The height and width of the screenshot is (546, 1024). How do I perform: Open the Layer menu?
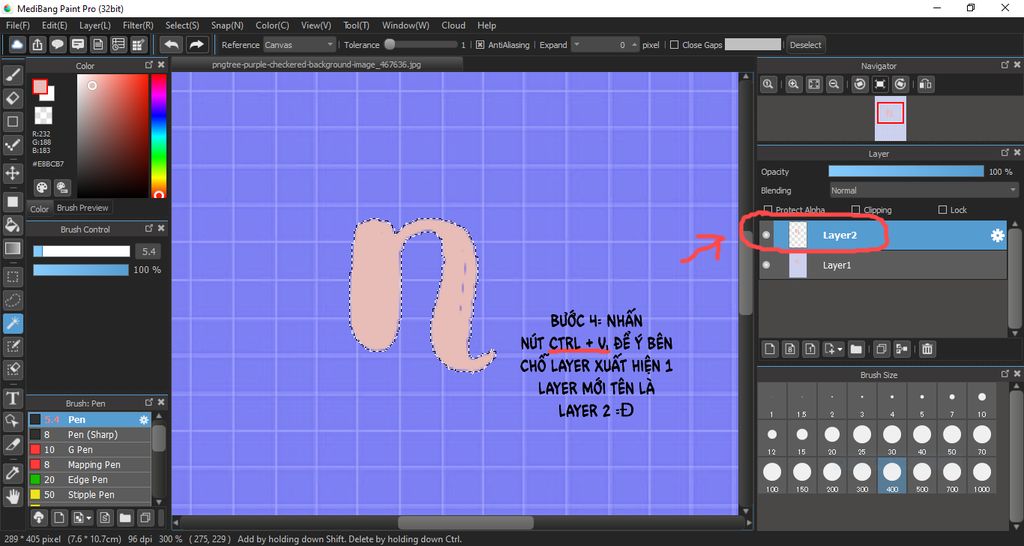(95, 25)
